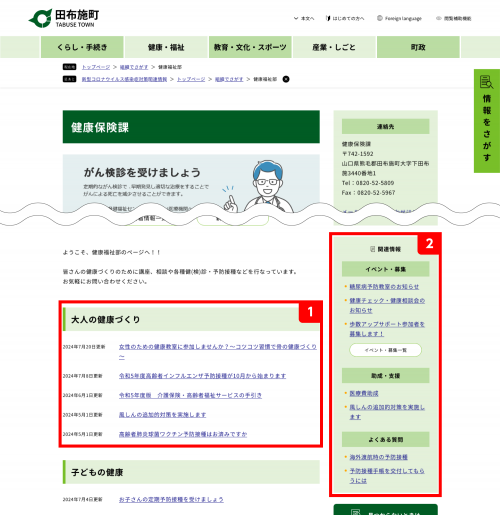Jump to content via the 本文へ chevron
The image size is (500, 515).
click(x=296, y=18)
